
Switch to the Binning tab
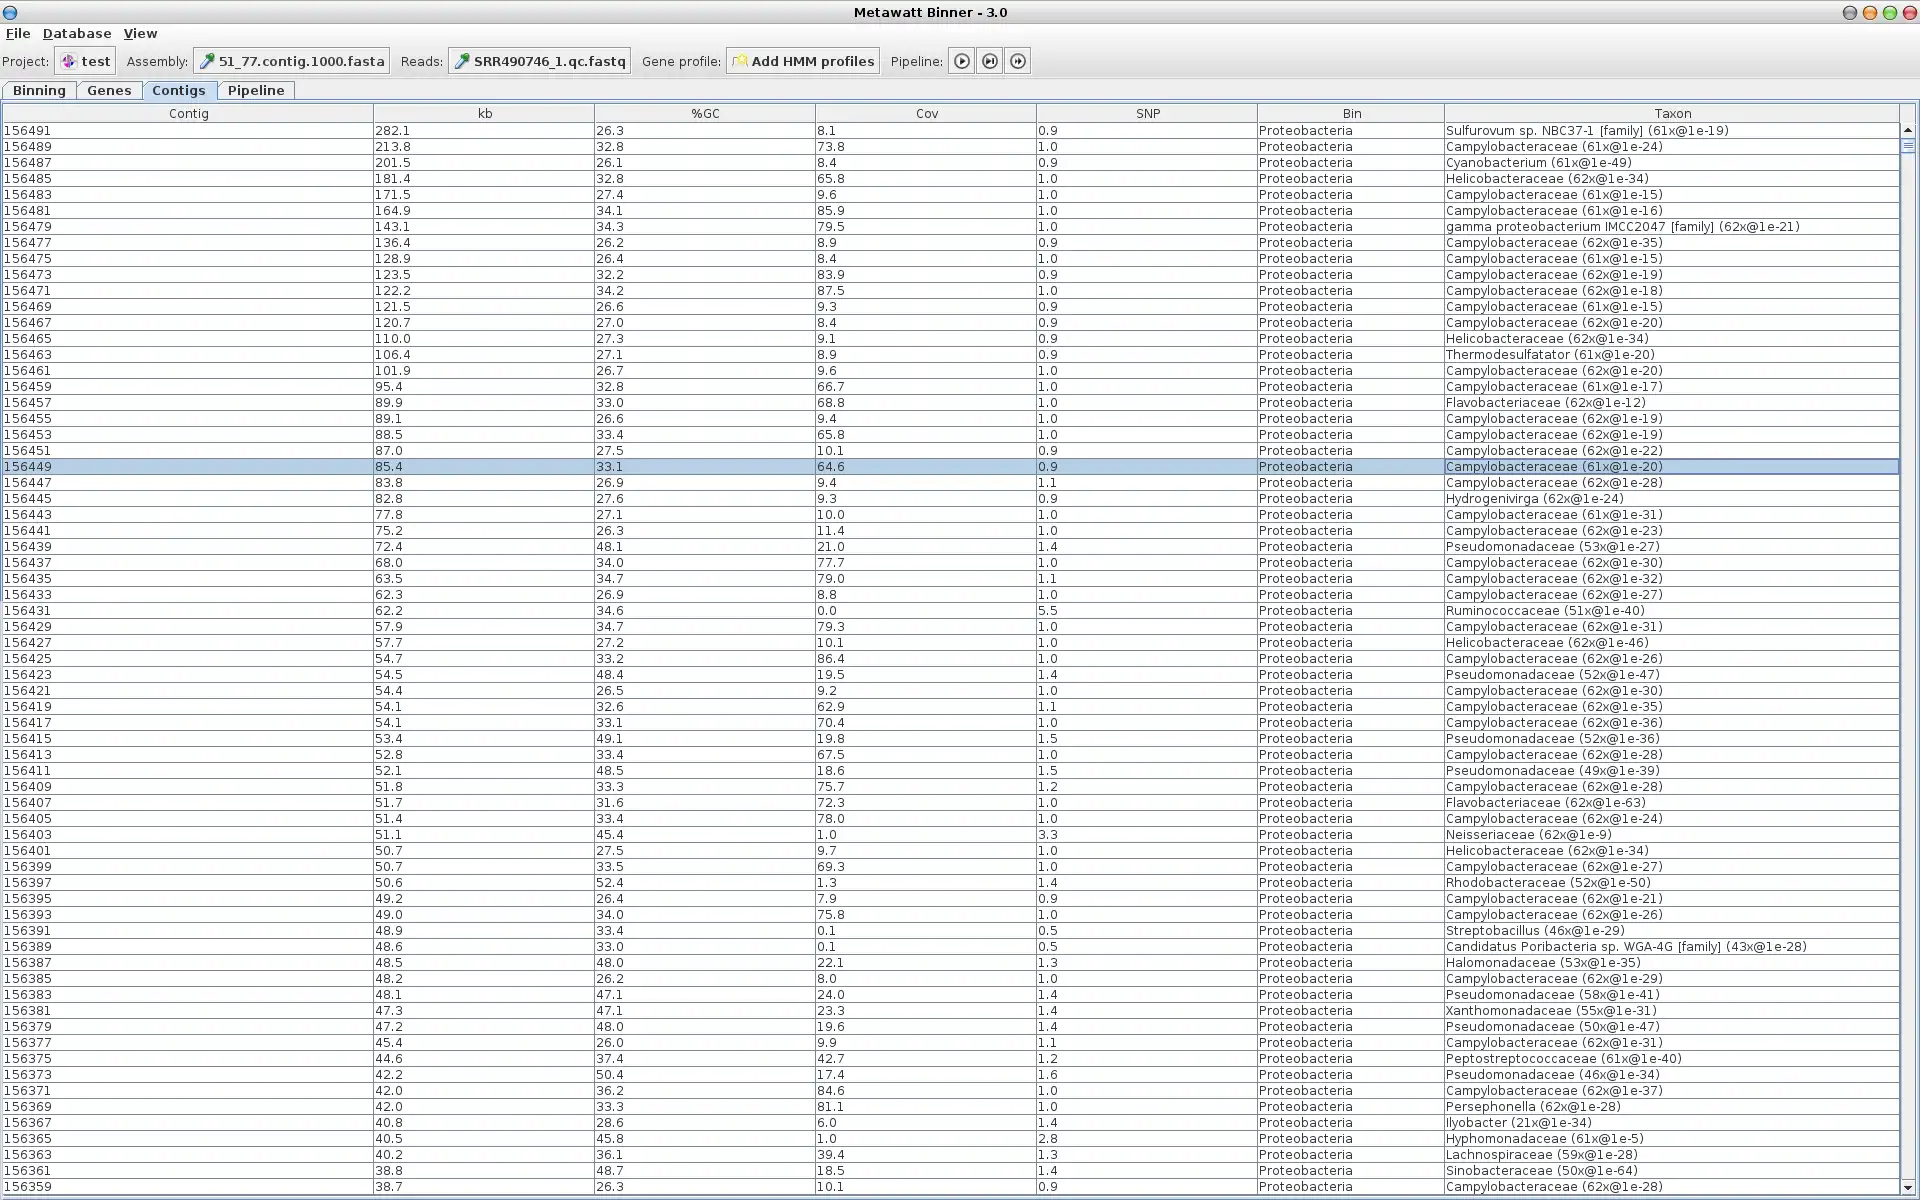click(x=39, y=90)
